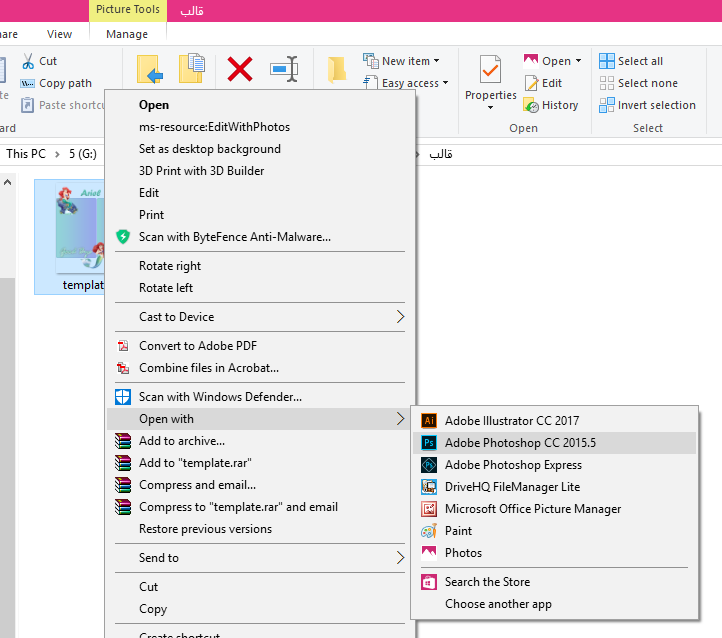This screenshot has width=722, height=638.
Task: Select Add to "template.rar"
Action: click(260, 463)
